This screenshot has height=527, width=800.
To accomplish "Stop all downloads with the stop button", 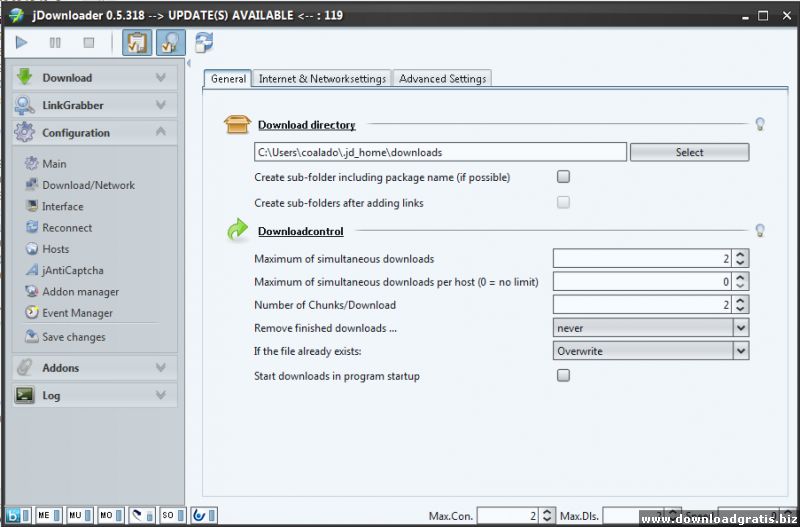I will coord(89,42).
